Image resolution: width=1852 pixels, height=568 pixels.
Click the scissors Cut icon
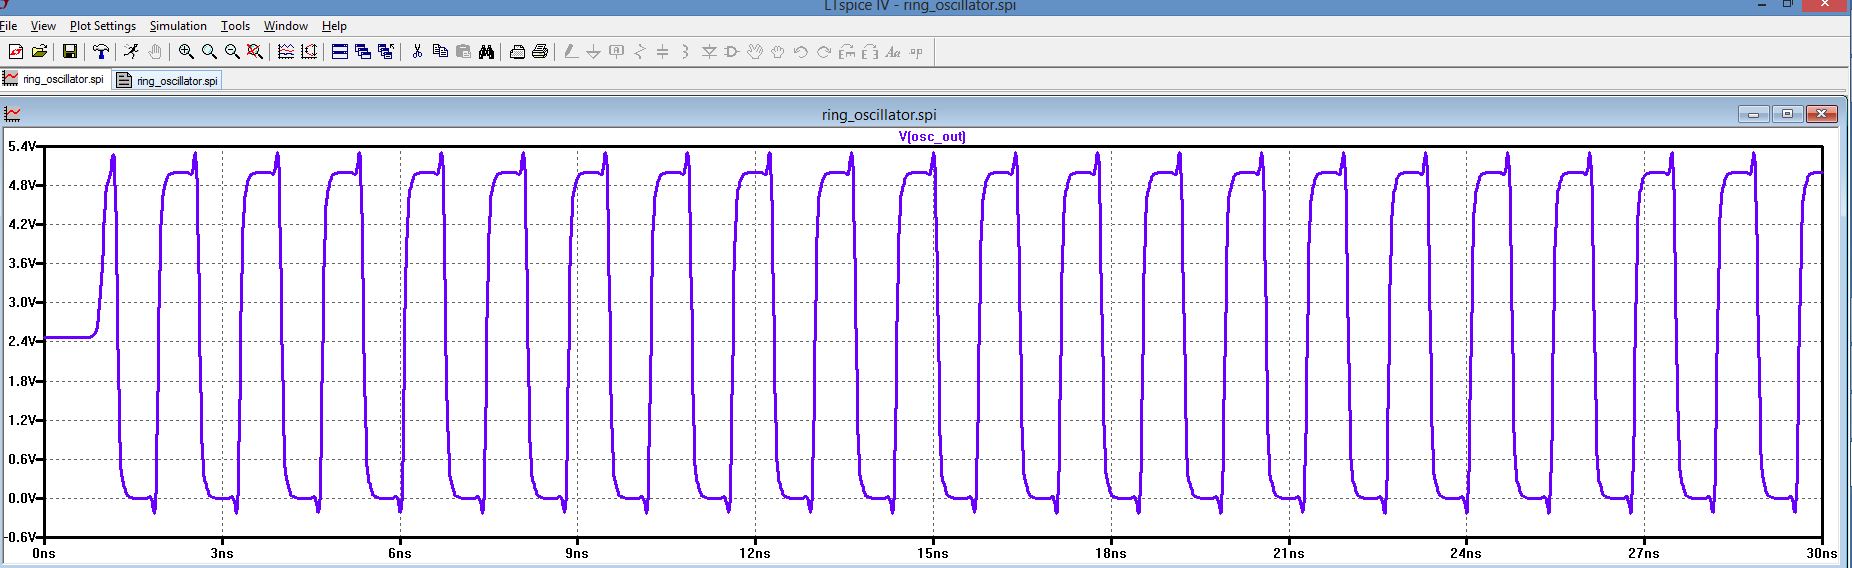417,52
